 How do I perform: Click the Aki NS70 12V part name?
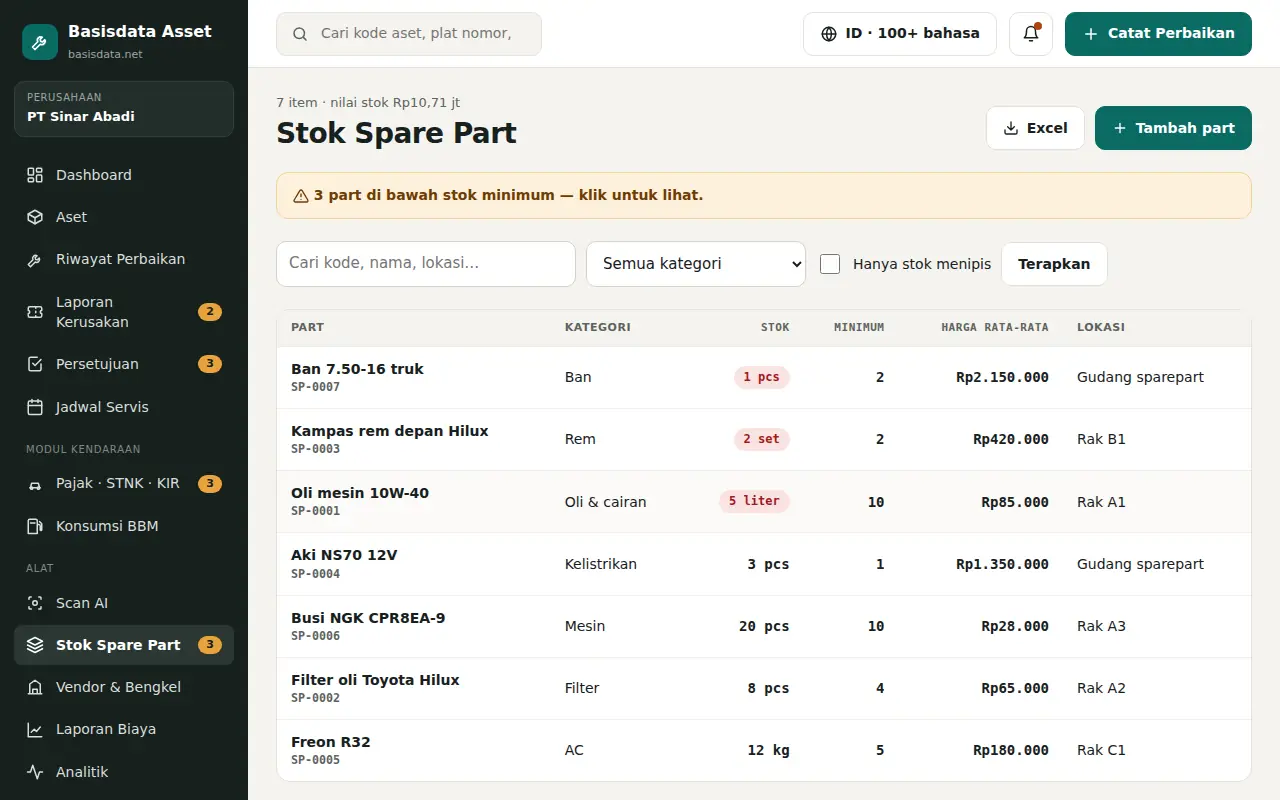click(344, 555)
